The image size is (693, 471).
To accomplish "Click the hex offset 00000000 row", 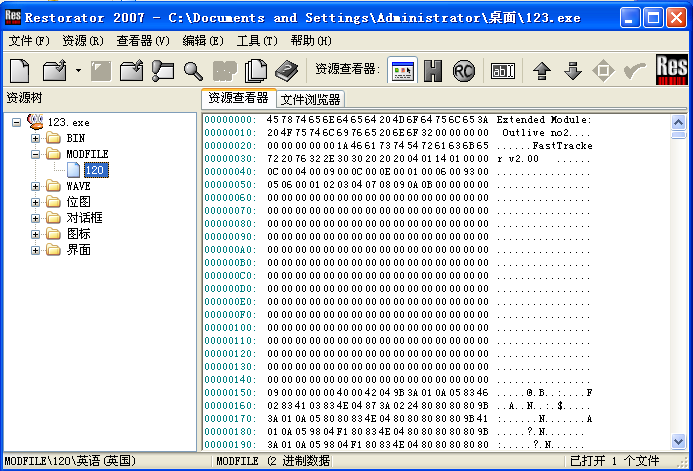I will pos(398,120).
